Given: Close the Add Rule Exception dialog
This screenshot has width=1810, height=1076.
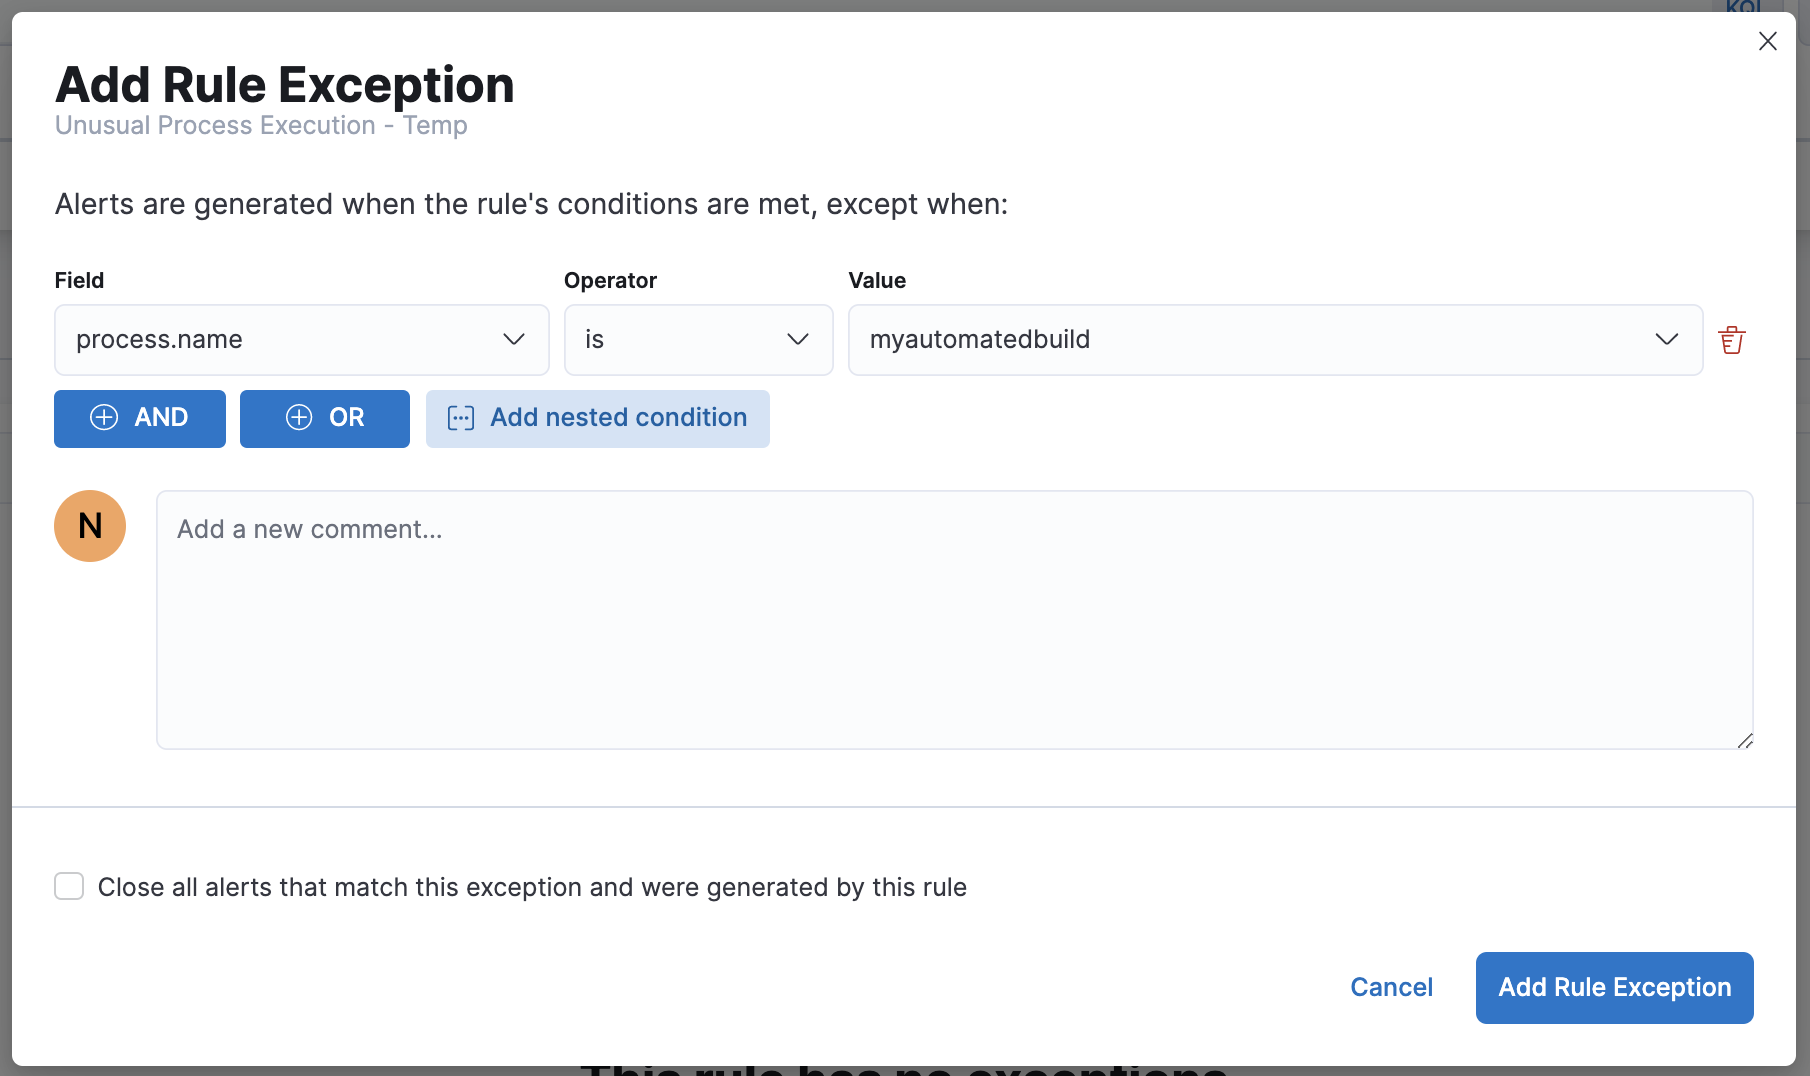Looking at the screenshot, I should [1768, 41].
